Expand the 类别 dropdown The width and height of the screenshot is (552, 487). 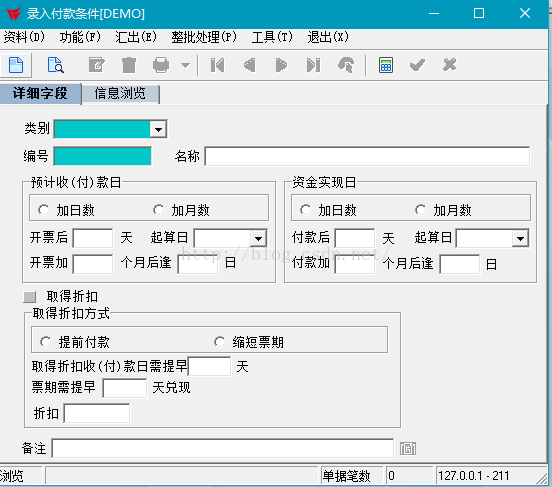tap(158, 129)
